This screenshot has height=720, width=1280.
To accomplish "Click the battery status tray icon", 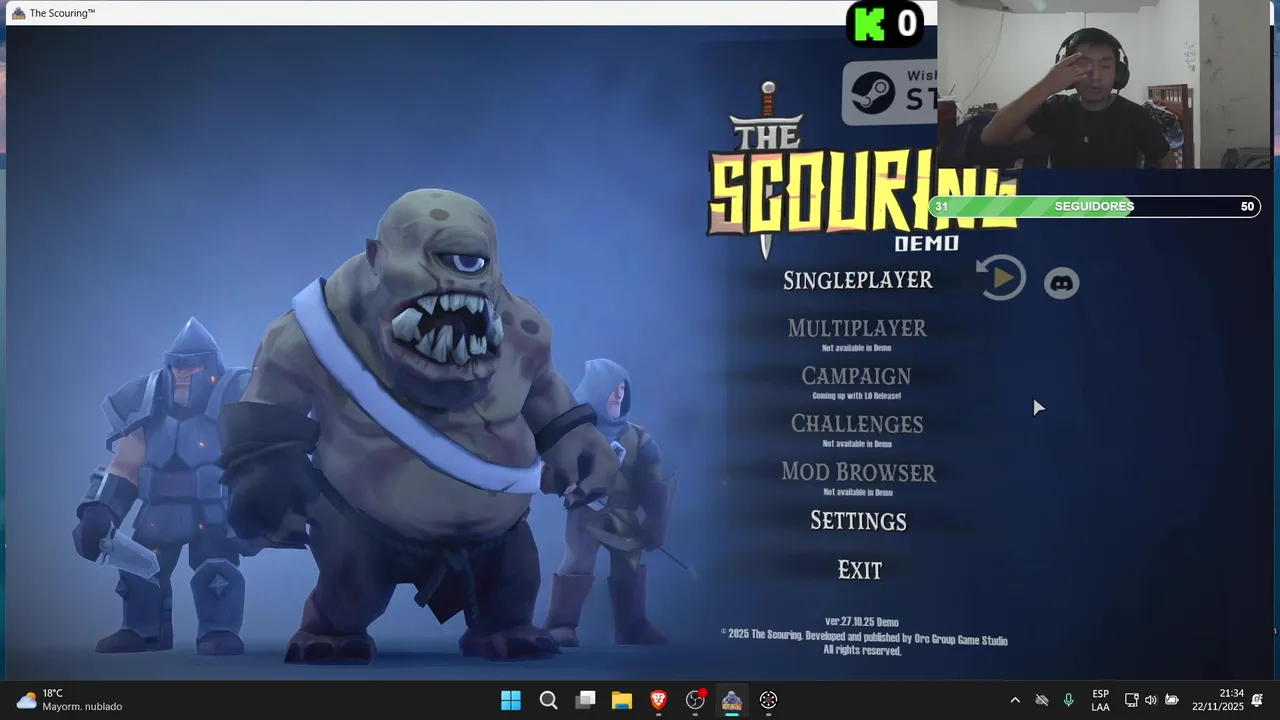I will pyautogui.click(x=1172, y=700).
